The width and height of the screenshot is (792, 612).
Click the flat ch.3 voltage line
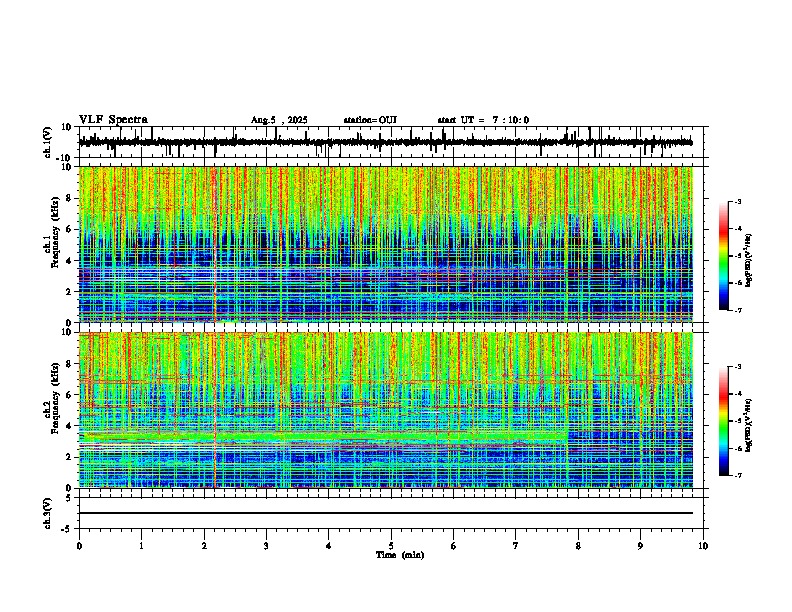point(385,513)
